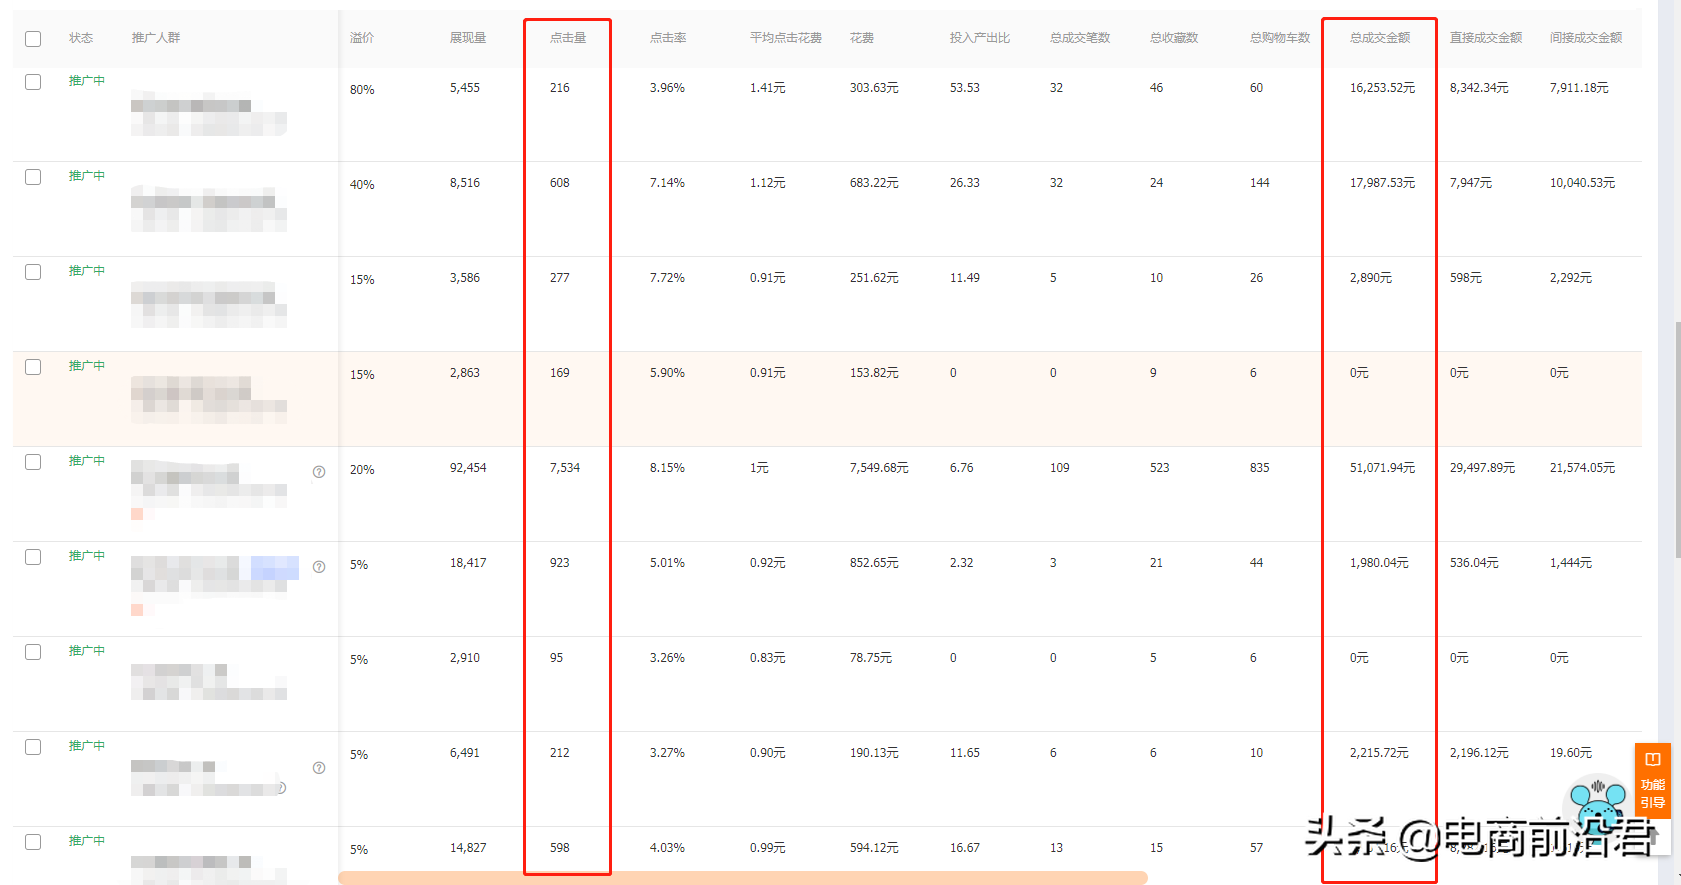Click the 20% premium value
Screen dimensions: 1681x885
[362, 470]
